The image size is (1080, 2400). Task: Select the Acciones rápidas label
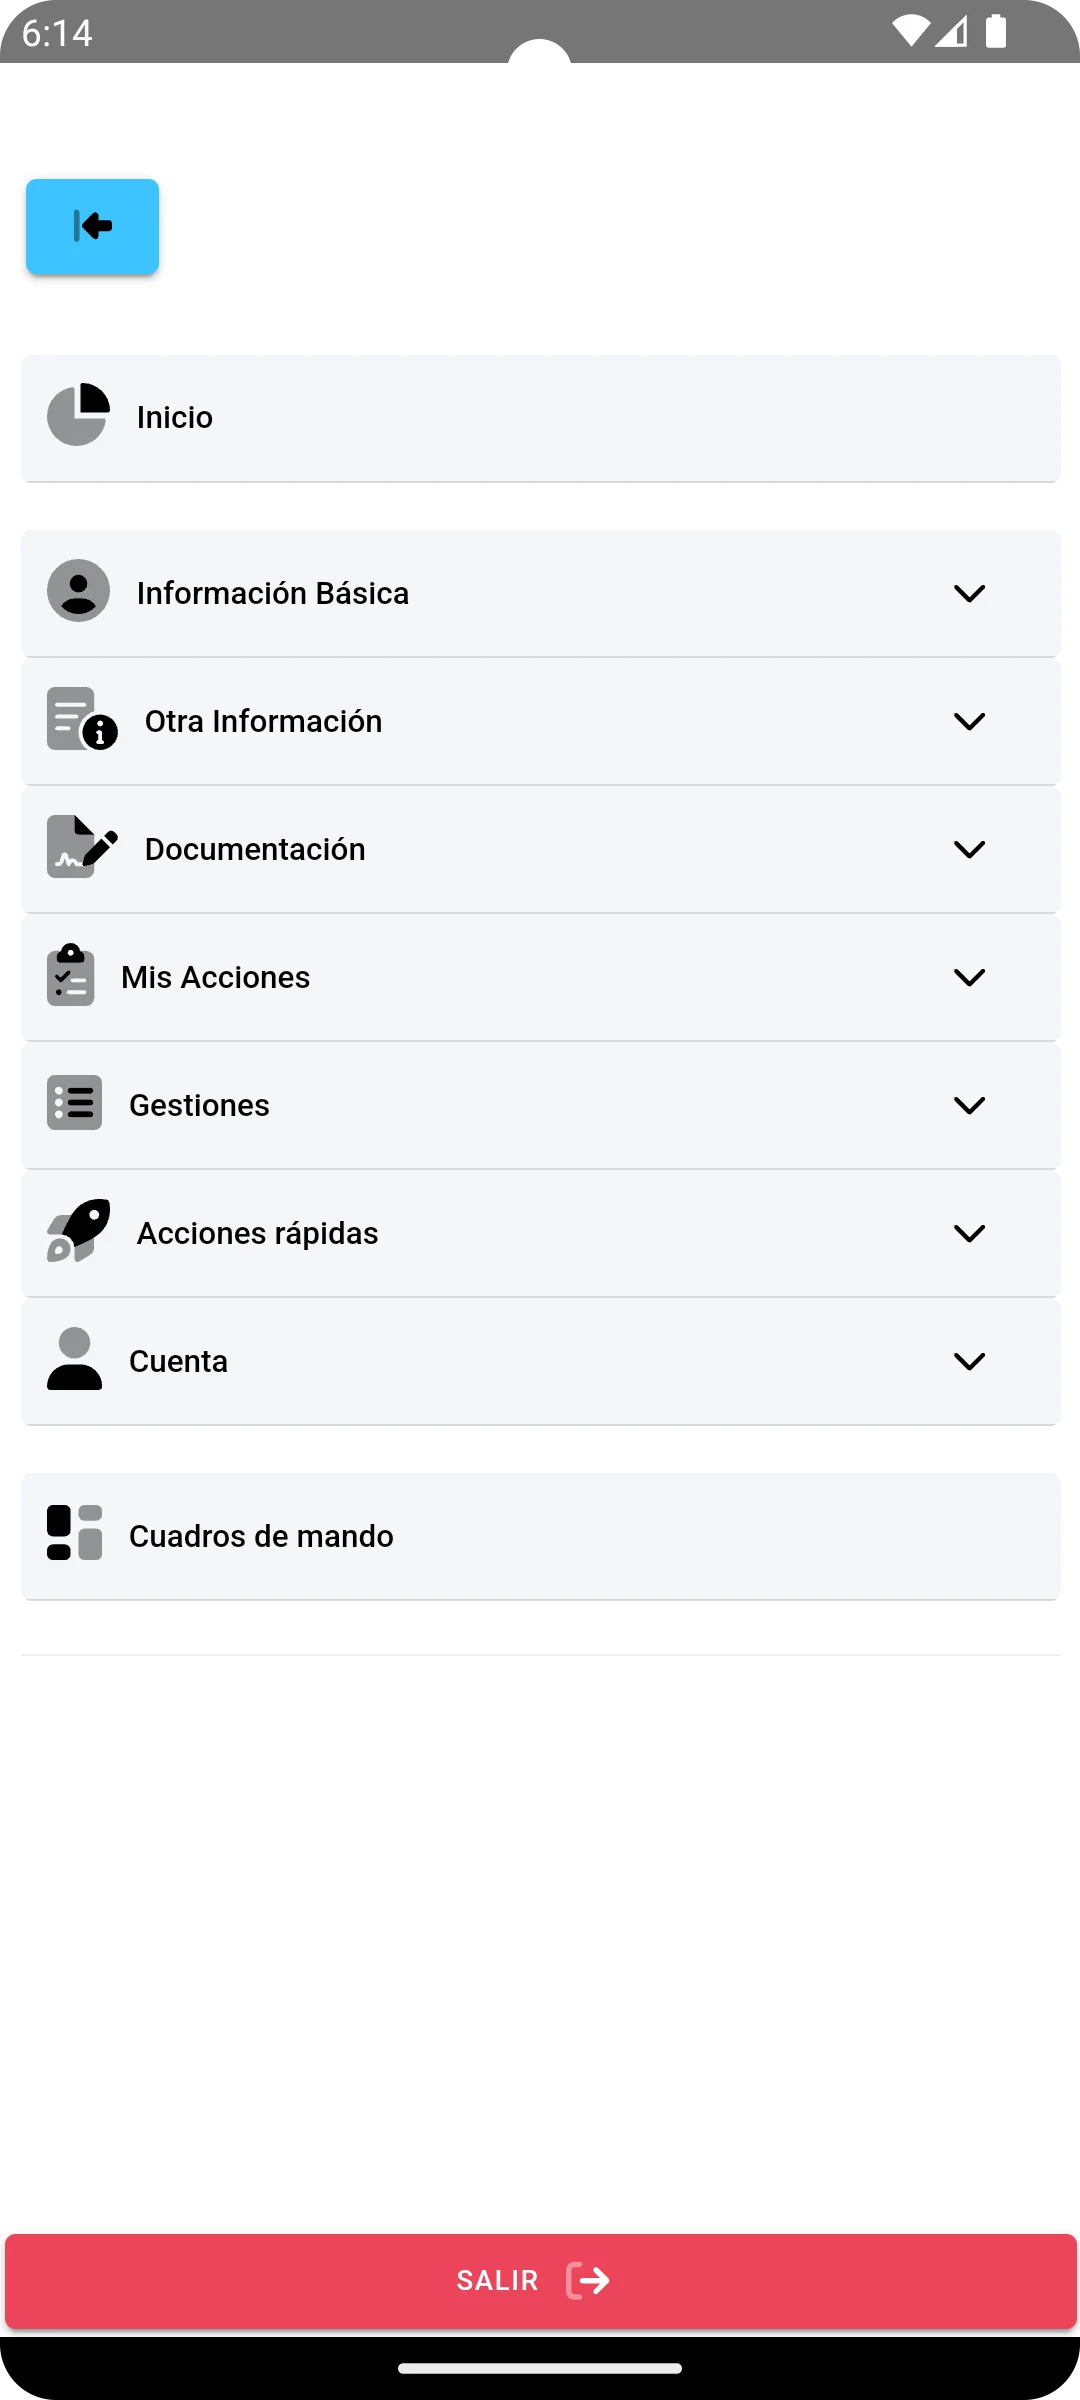(x=257, y=1233)
